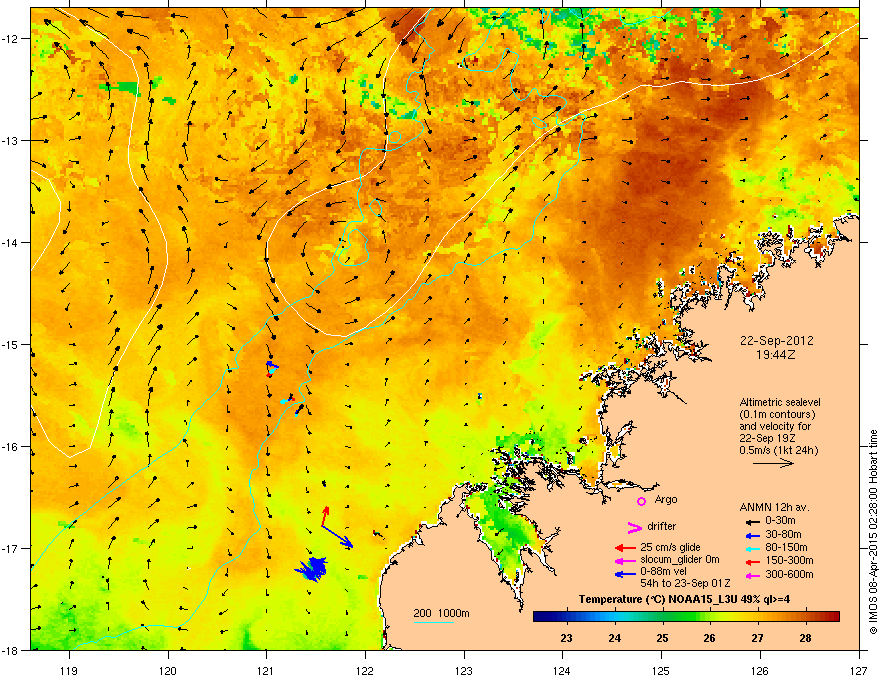Select the 'slocum_glider 0m' label
The width and height of the screenshot is (880, 680).
(680, 560)
